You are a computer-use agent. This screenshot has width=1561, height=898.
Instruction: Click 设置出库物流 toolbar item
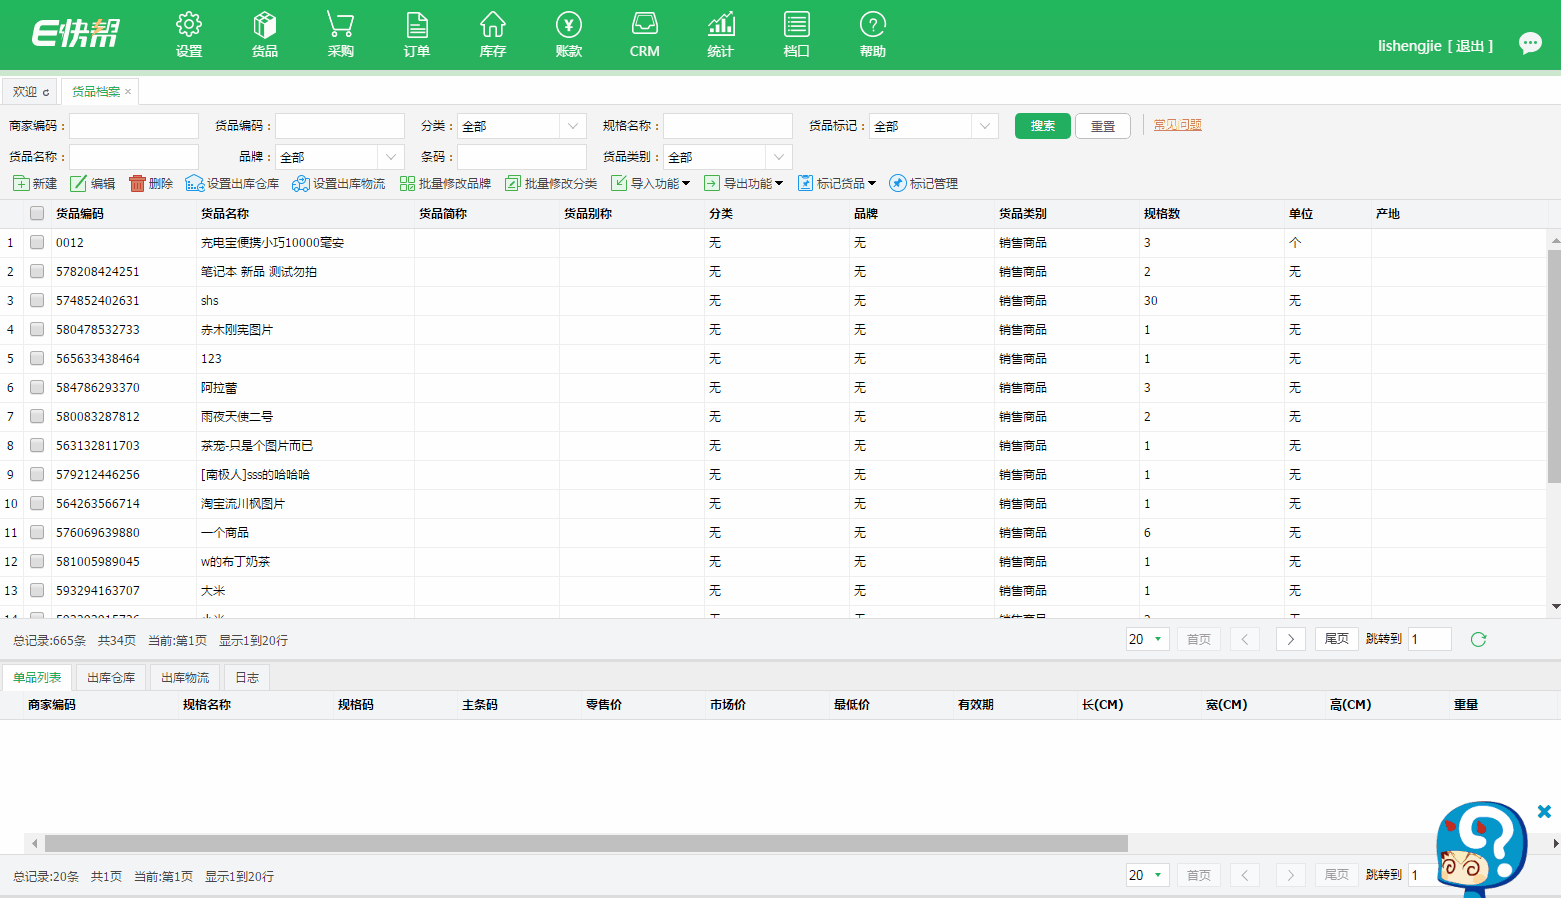(338, 183)
